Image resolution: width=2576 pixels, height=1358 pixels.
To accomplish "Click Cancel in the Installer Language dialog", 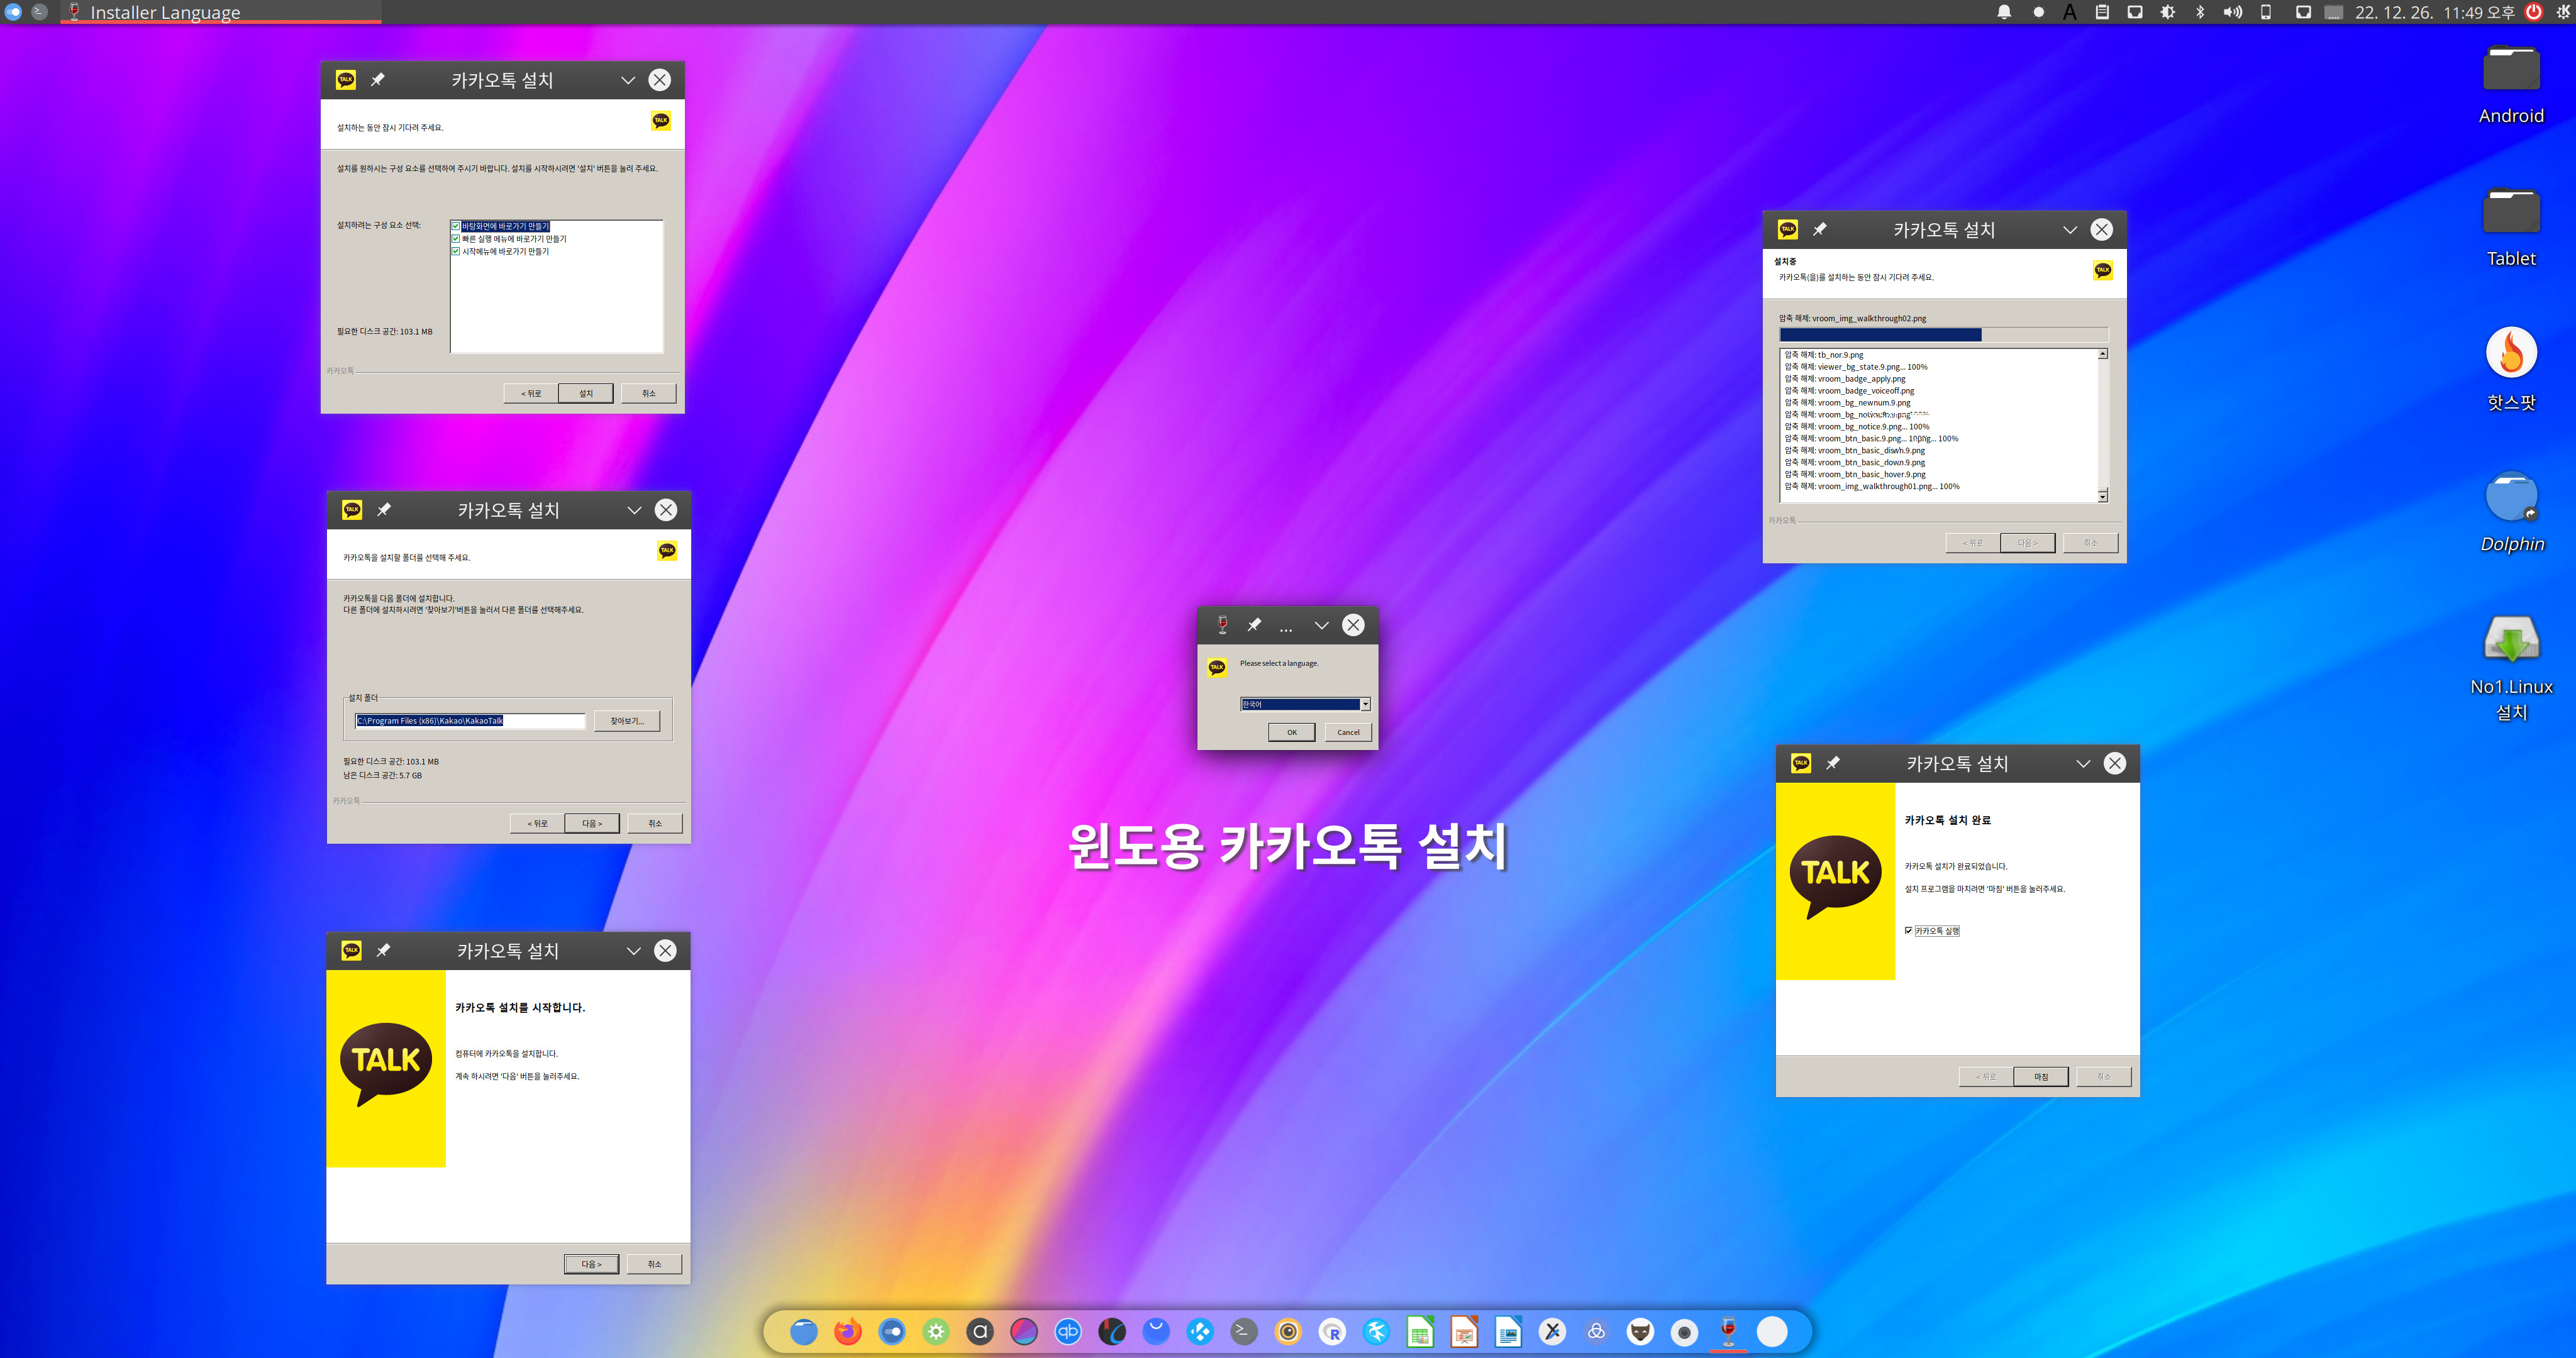I will point(1348,732).
